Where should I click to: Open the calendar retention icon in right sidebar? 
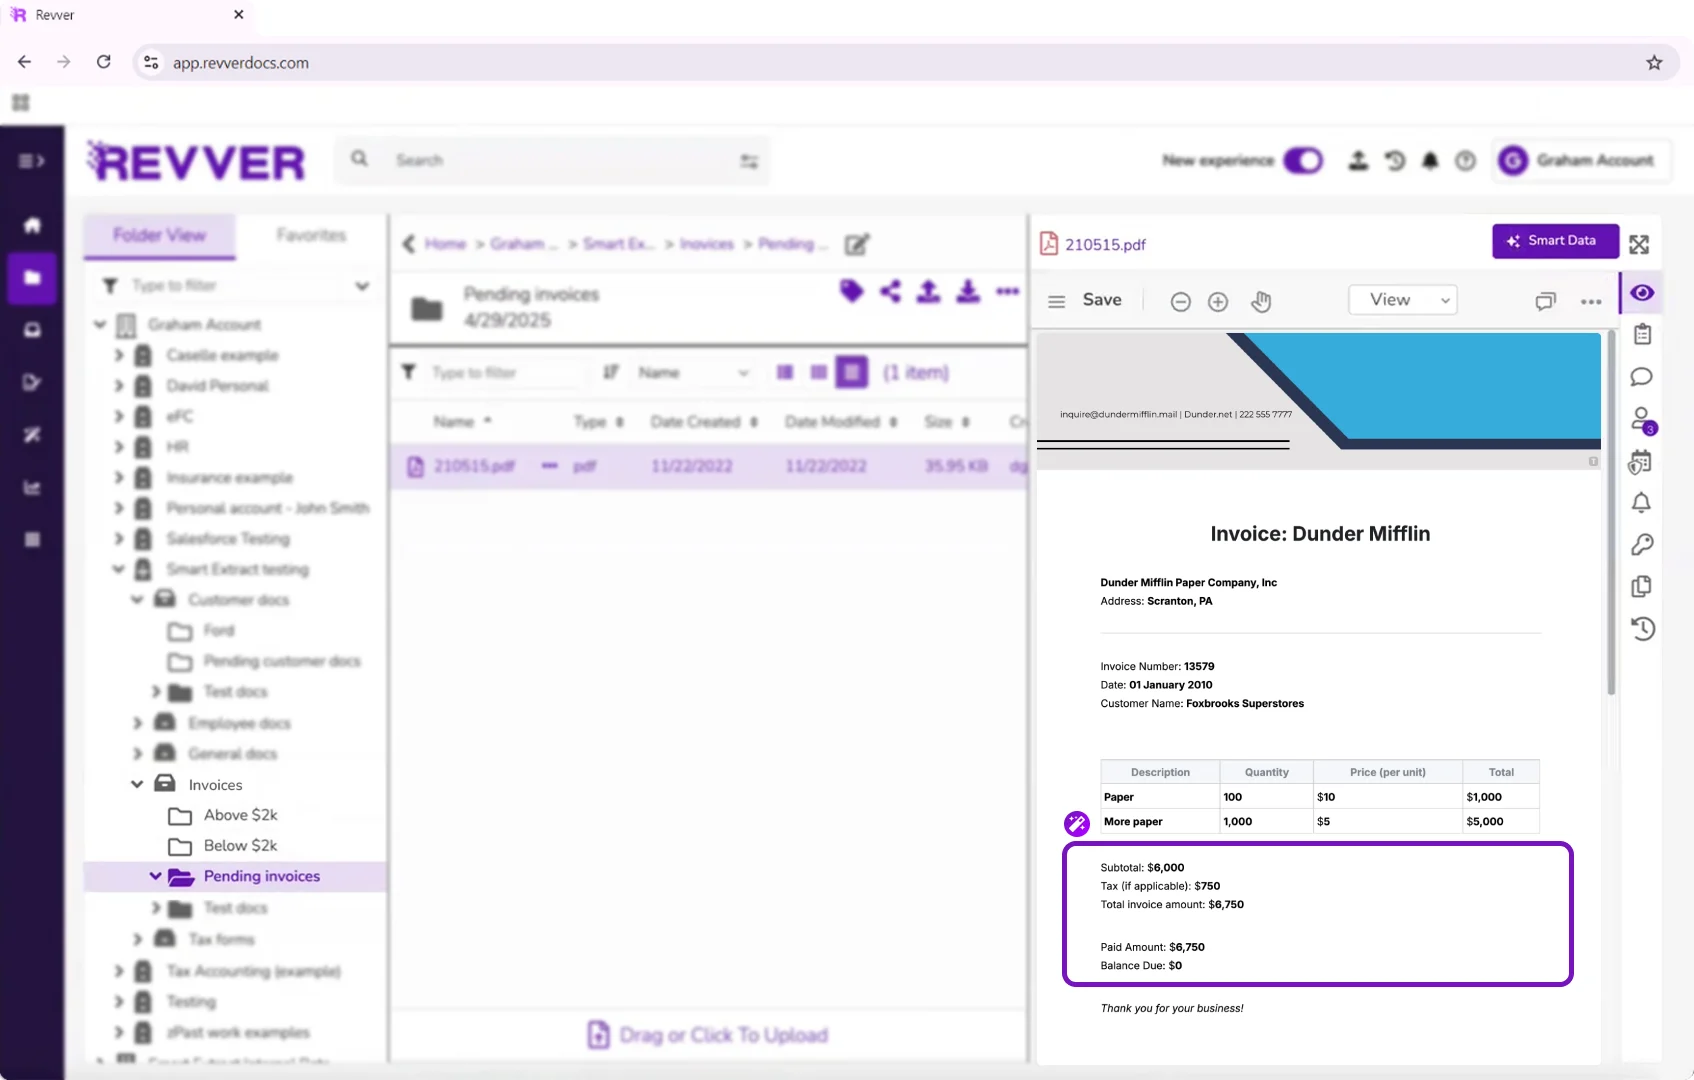tap(1641, 462)
